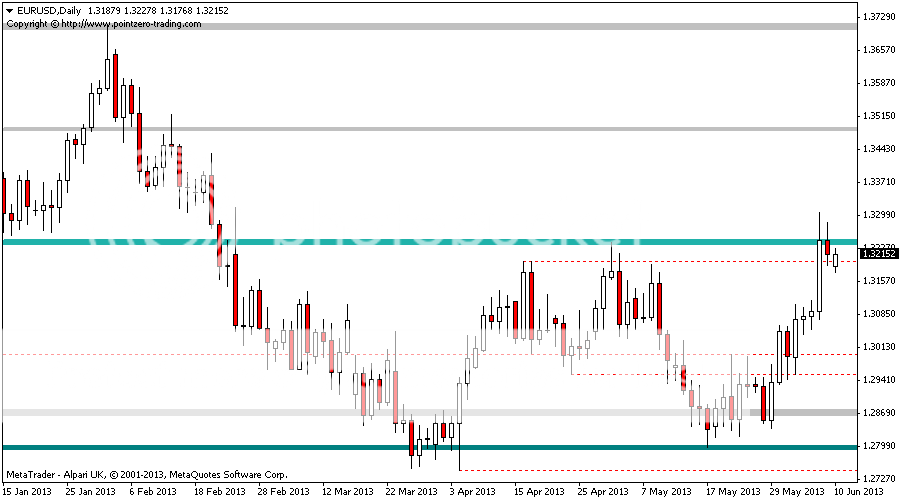Click the 1.35870 price scale label
Image resolution: width=900 pixels, height=500 pixels.
point(879,83)
